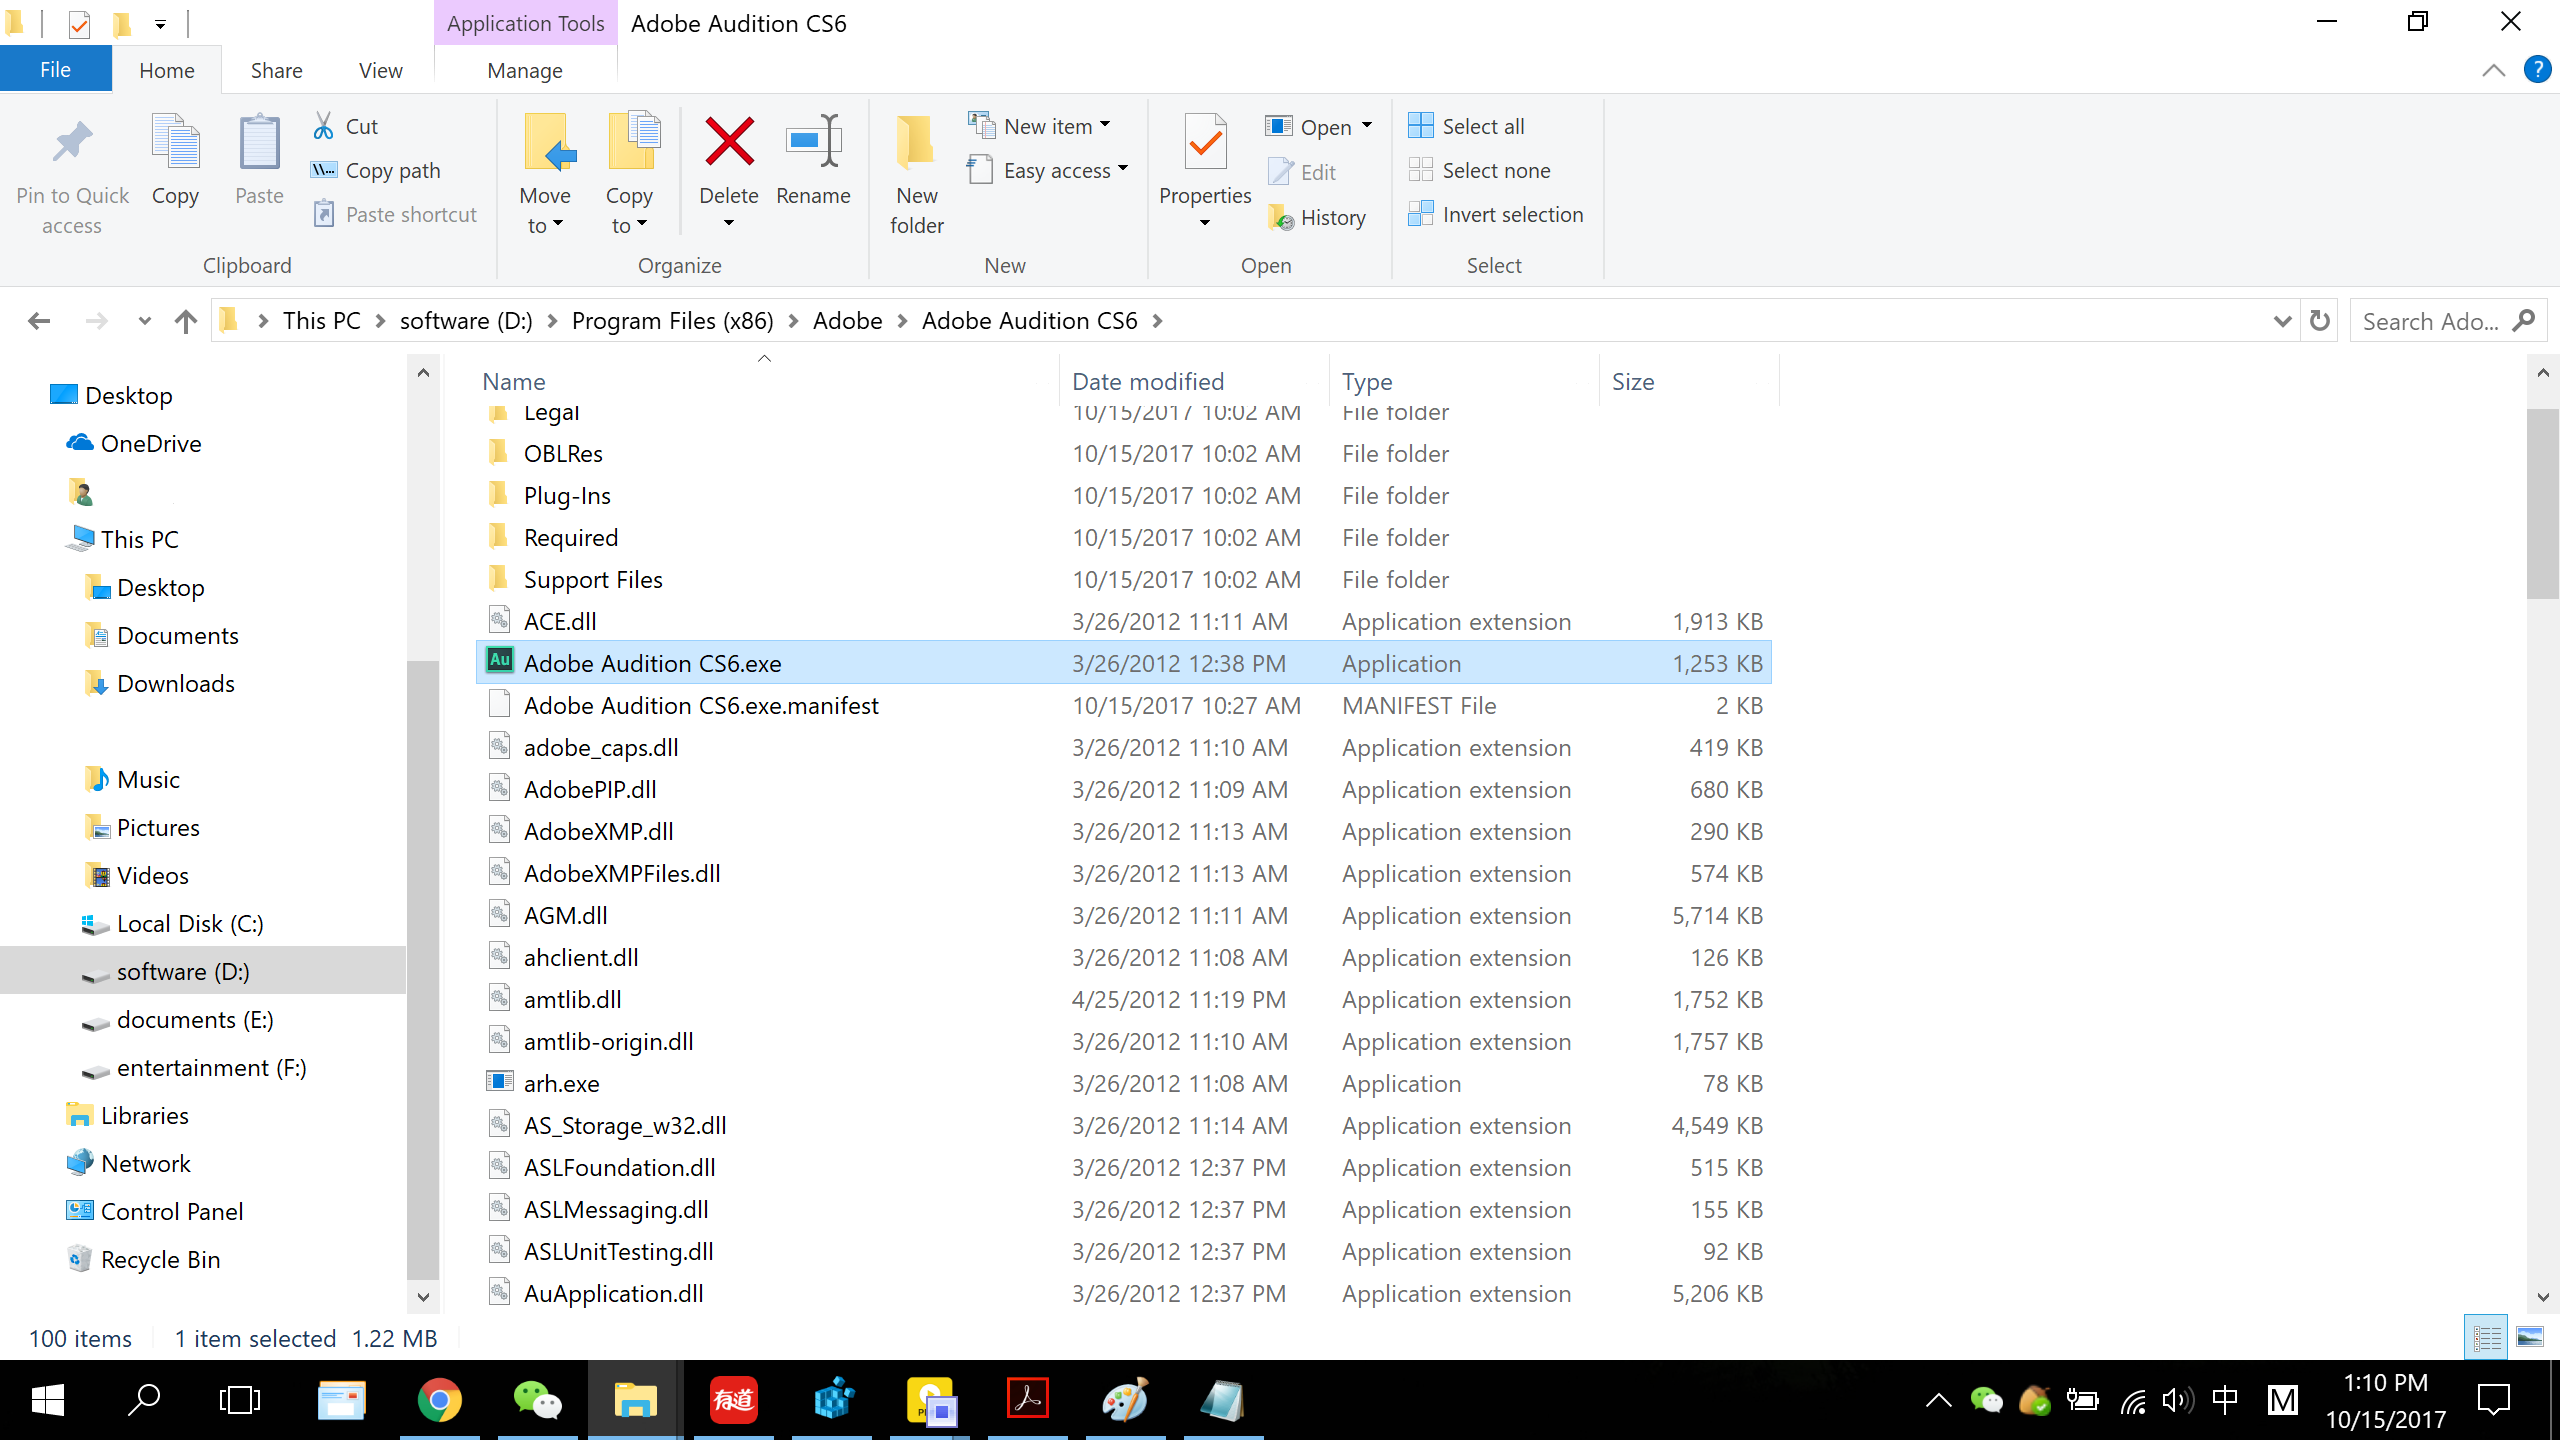
Task: Click the red Delete icon
Action: point(729,142)
